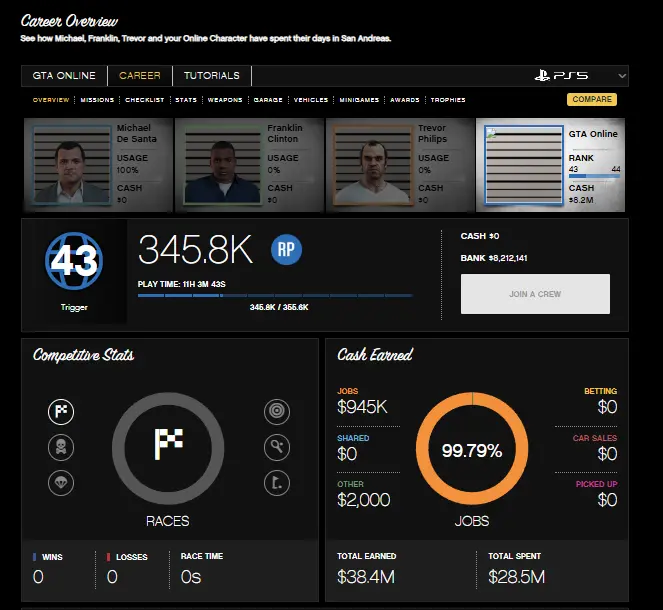
Task: Click the Join a Crew button
Action: click(534, 294)
